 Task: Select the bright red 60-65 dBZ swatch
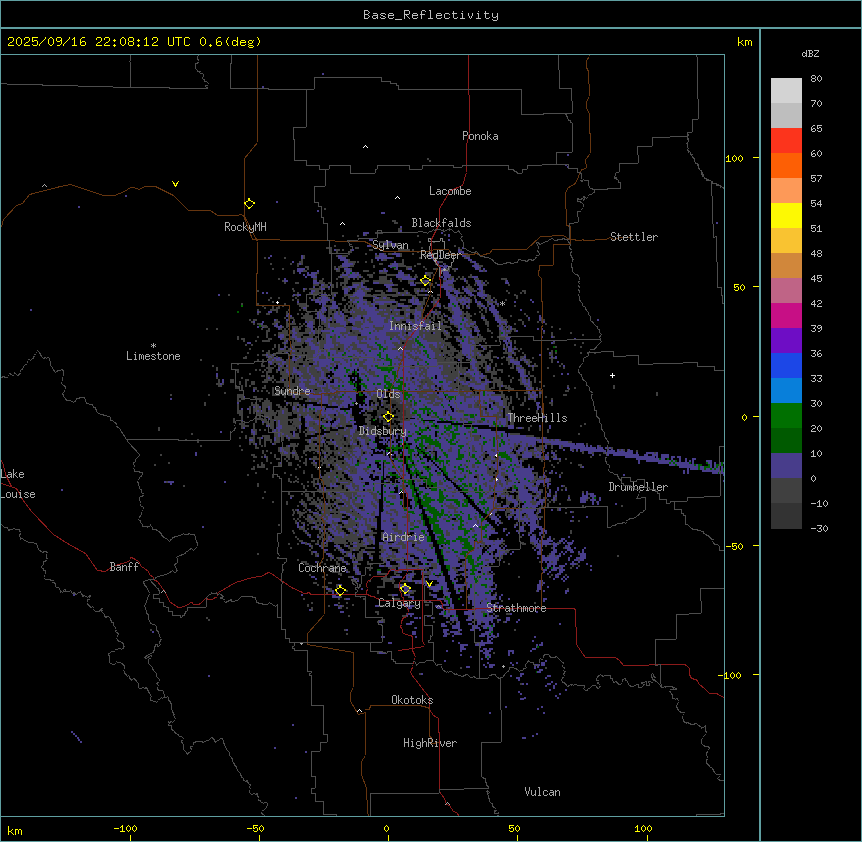click(x=786, y=140)
